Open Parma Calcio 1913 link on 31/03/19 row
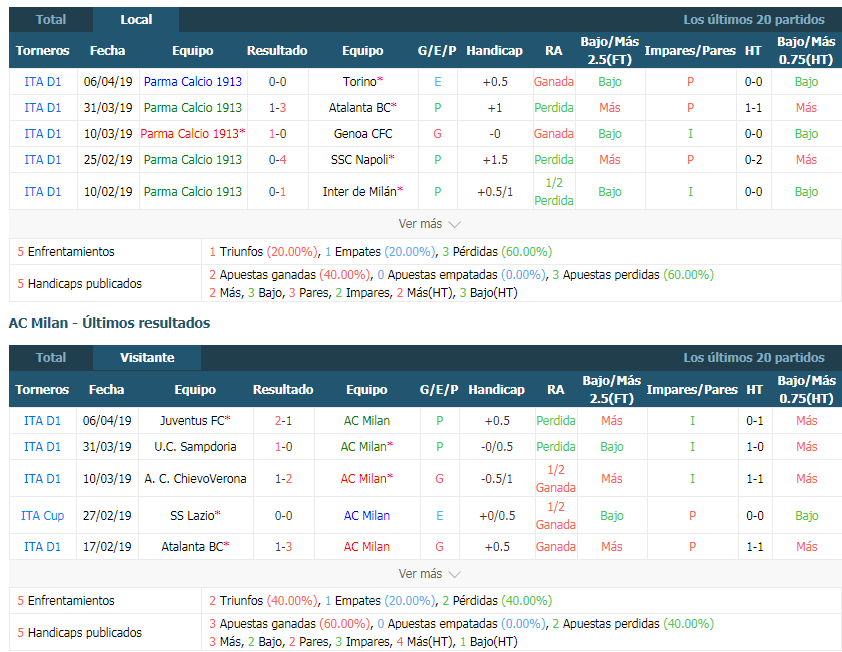842x652 pixels. pyautogui.click(x=193, y=107)
